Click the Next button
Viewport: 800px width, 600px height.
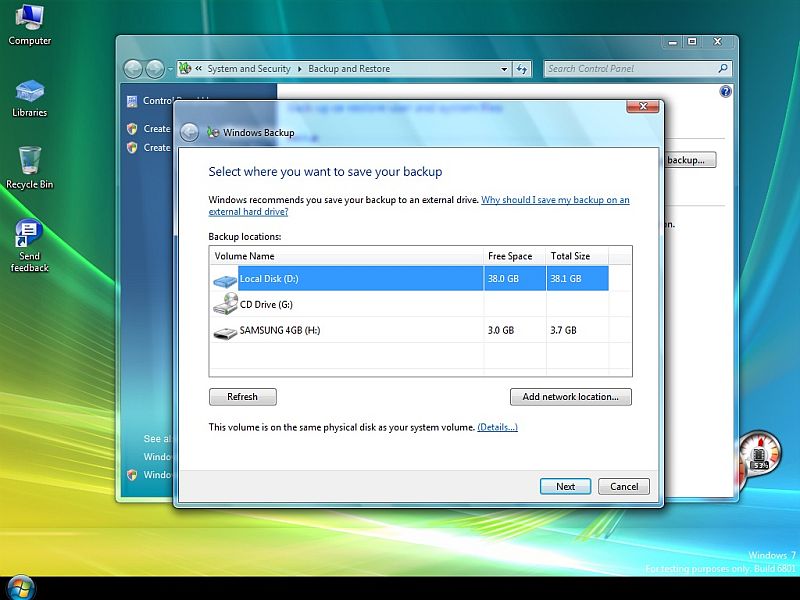point(565,486)
